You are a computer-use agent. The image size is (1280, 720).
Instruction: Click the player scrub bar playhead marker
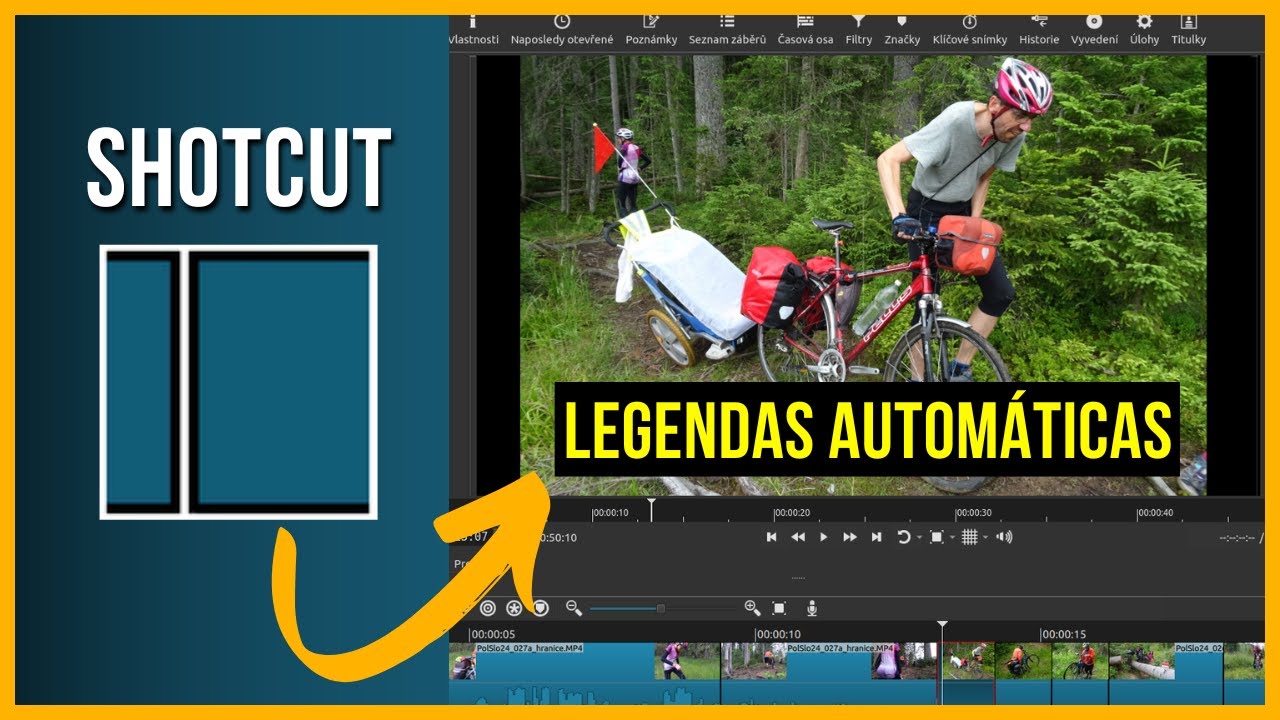pos(651,509)
